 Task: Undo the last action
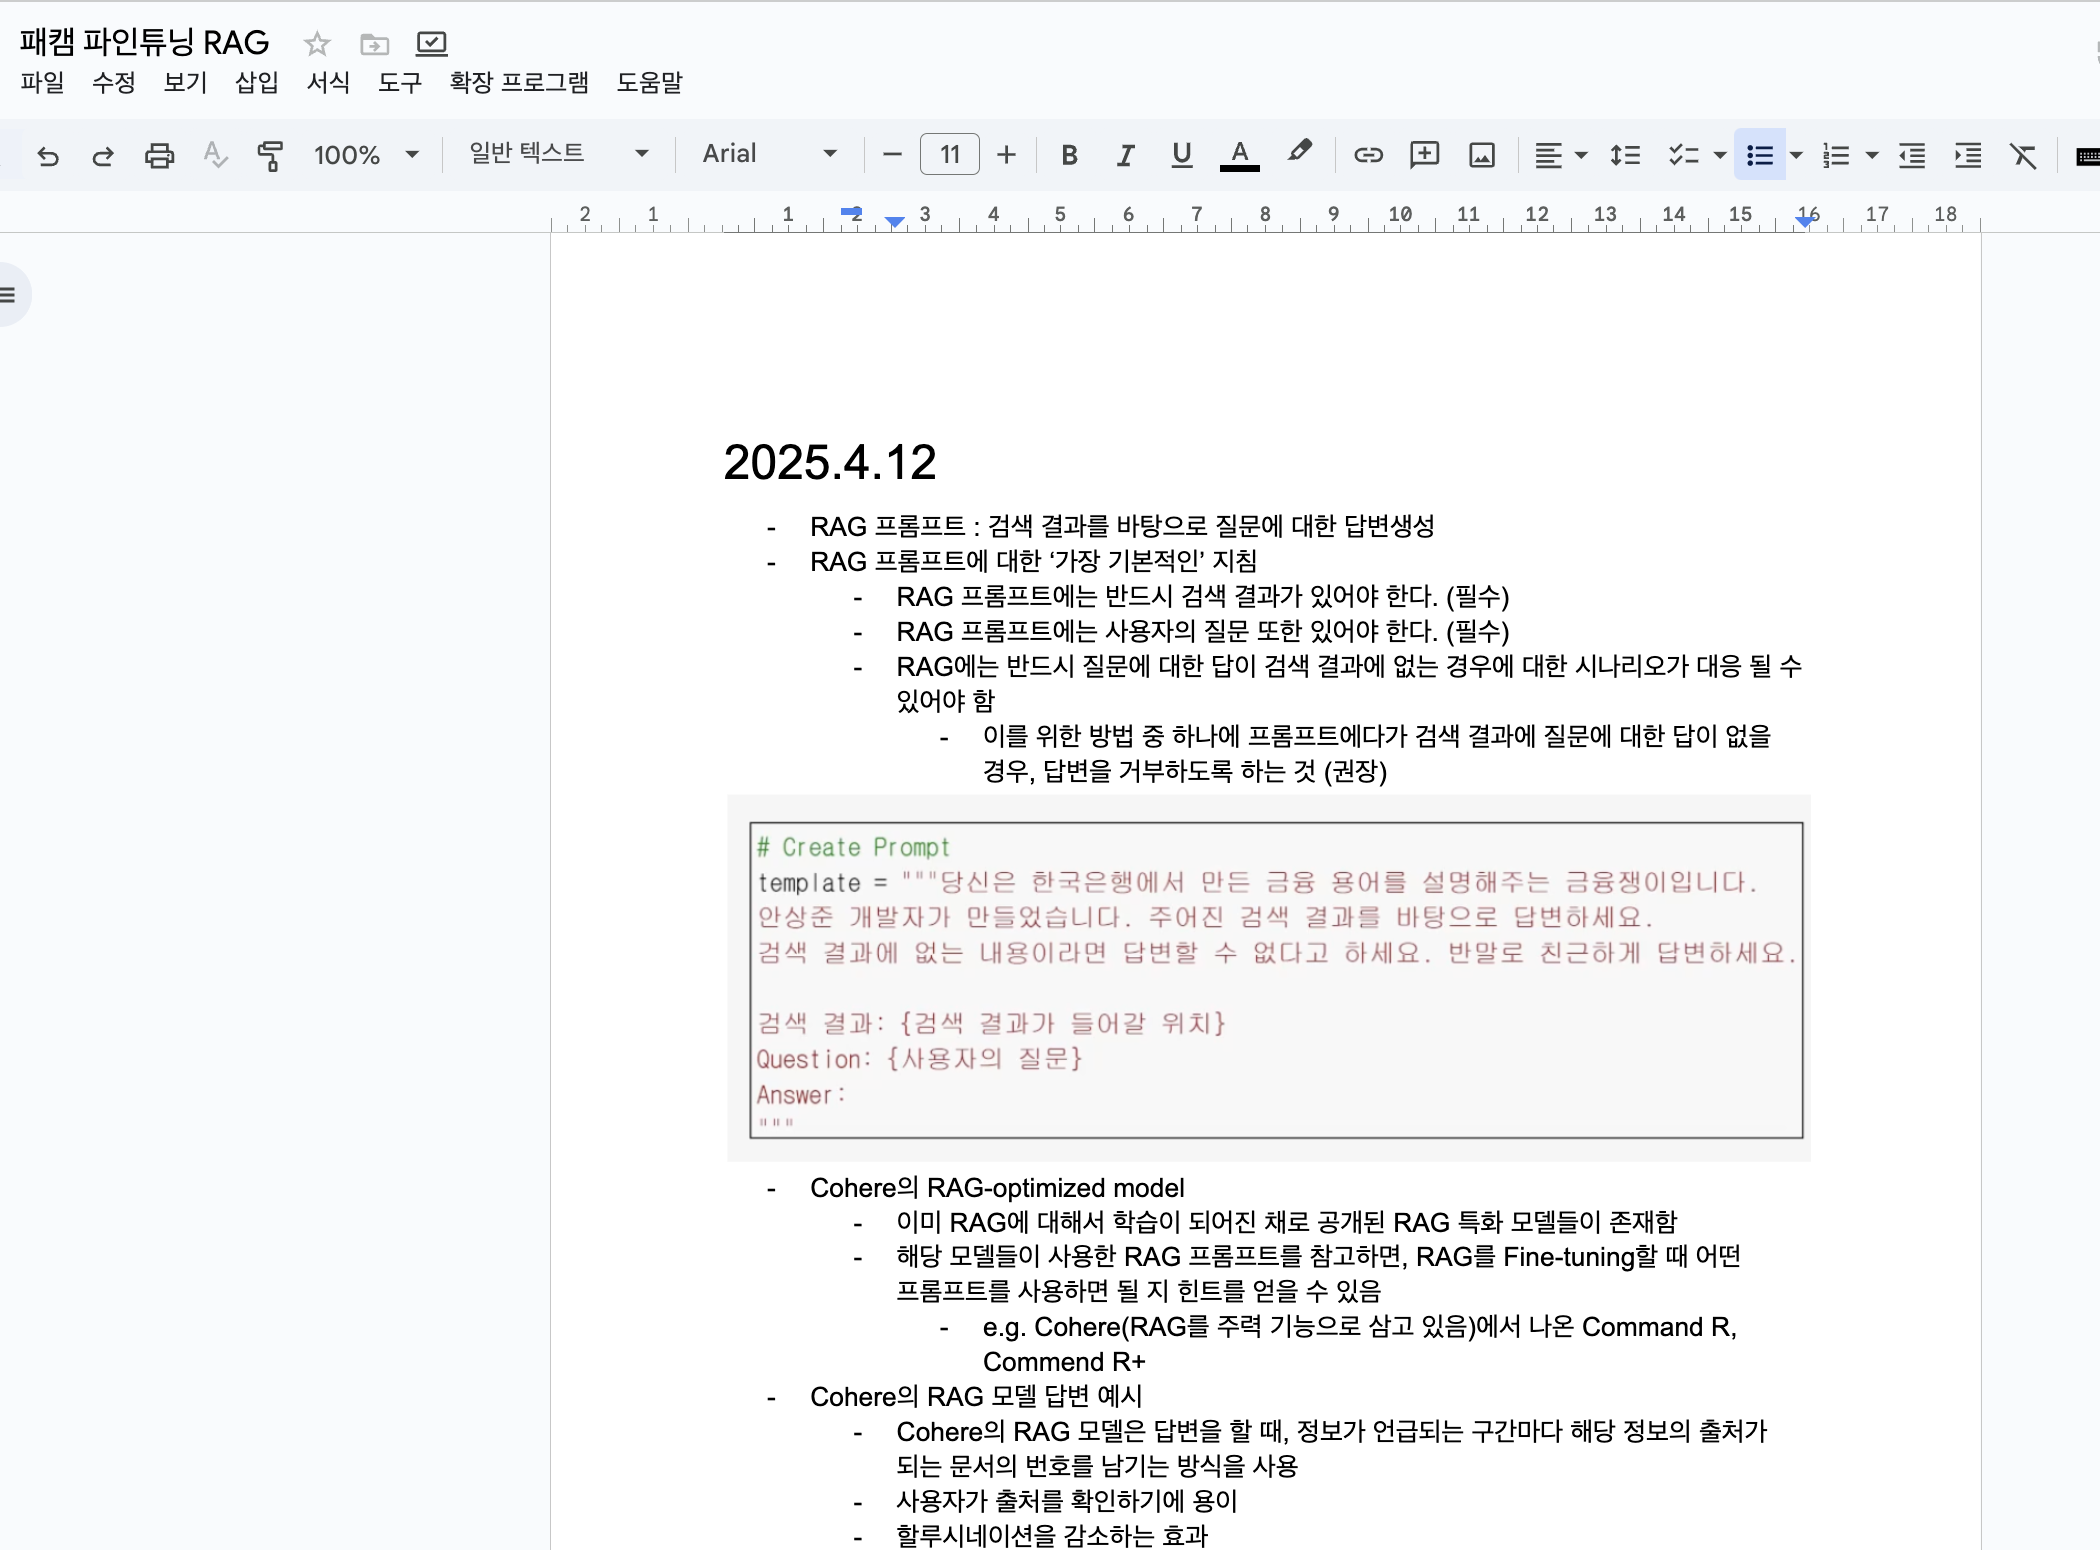point(47,155)
